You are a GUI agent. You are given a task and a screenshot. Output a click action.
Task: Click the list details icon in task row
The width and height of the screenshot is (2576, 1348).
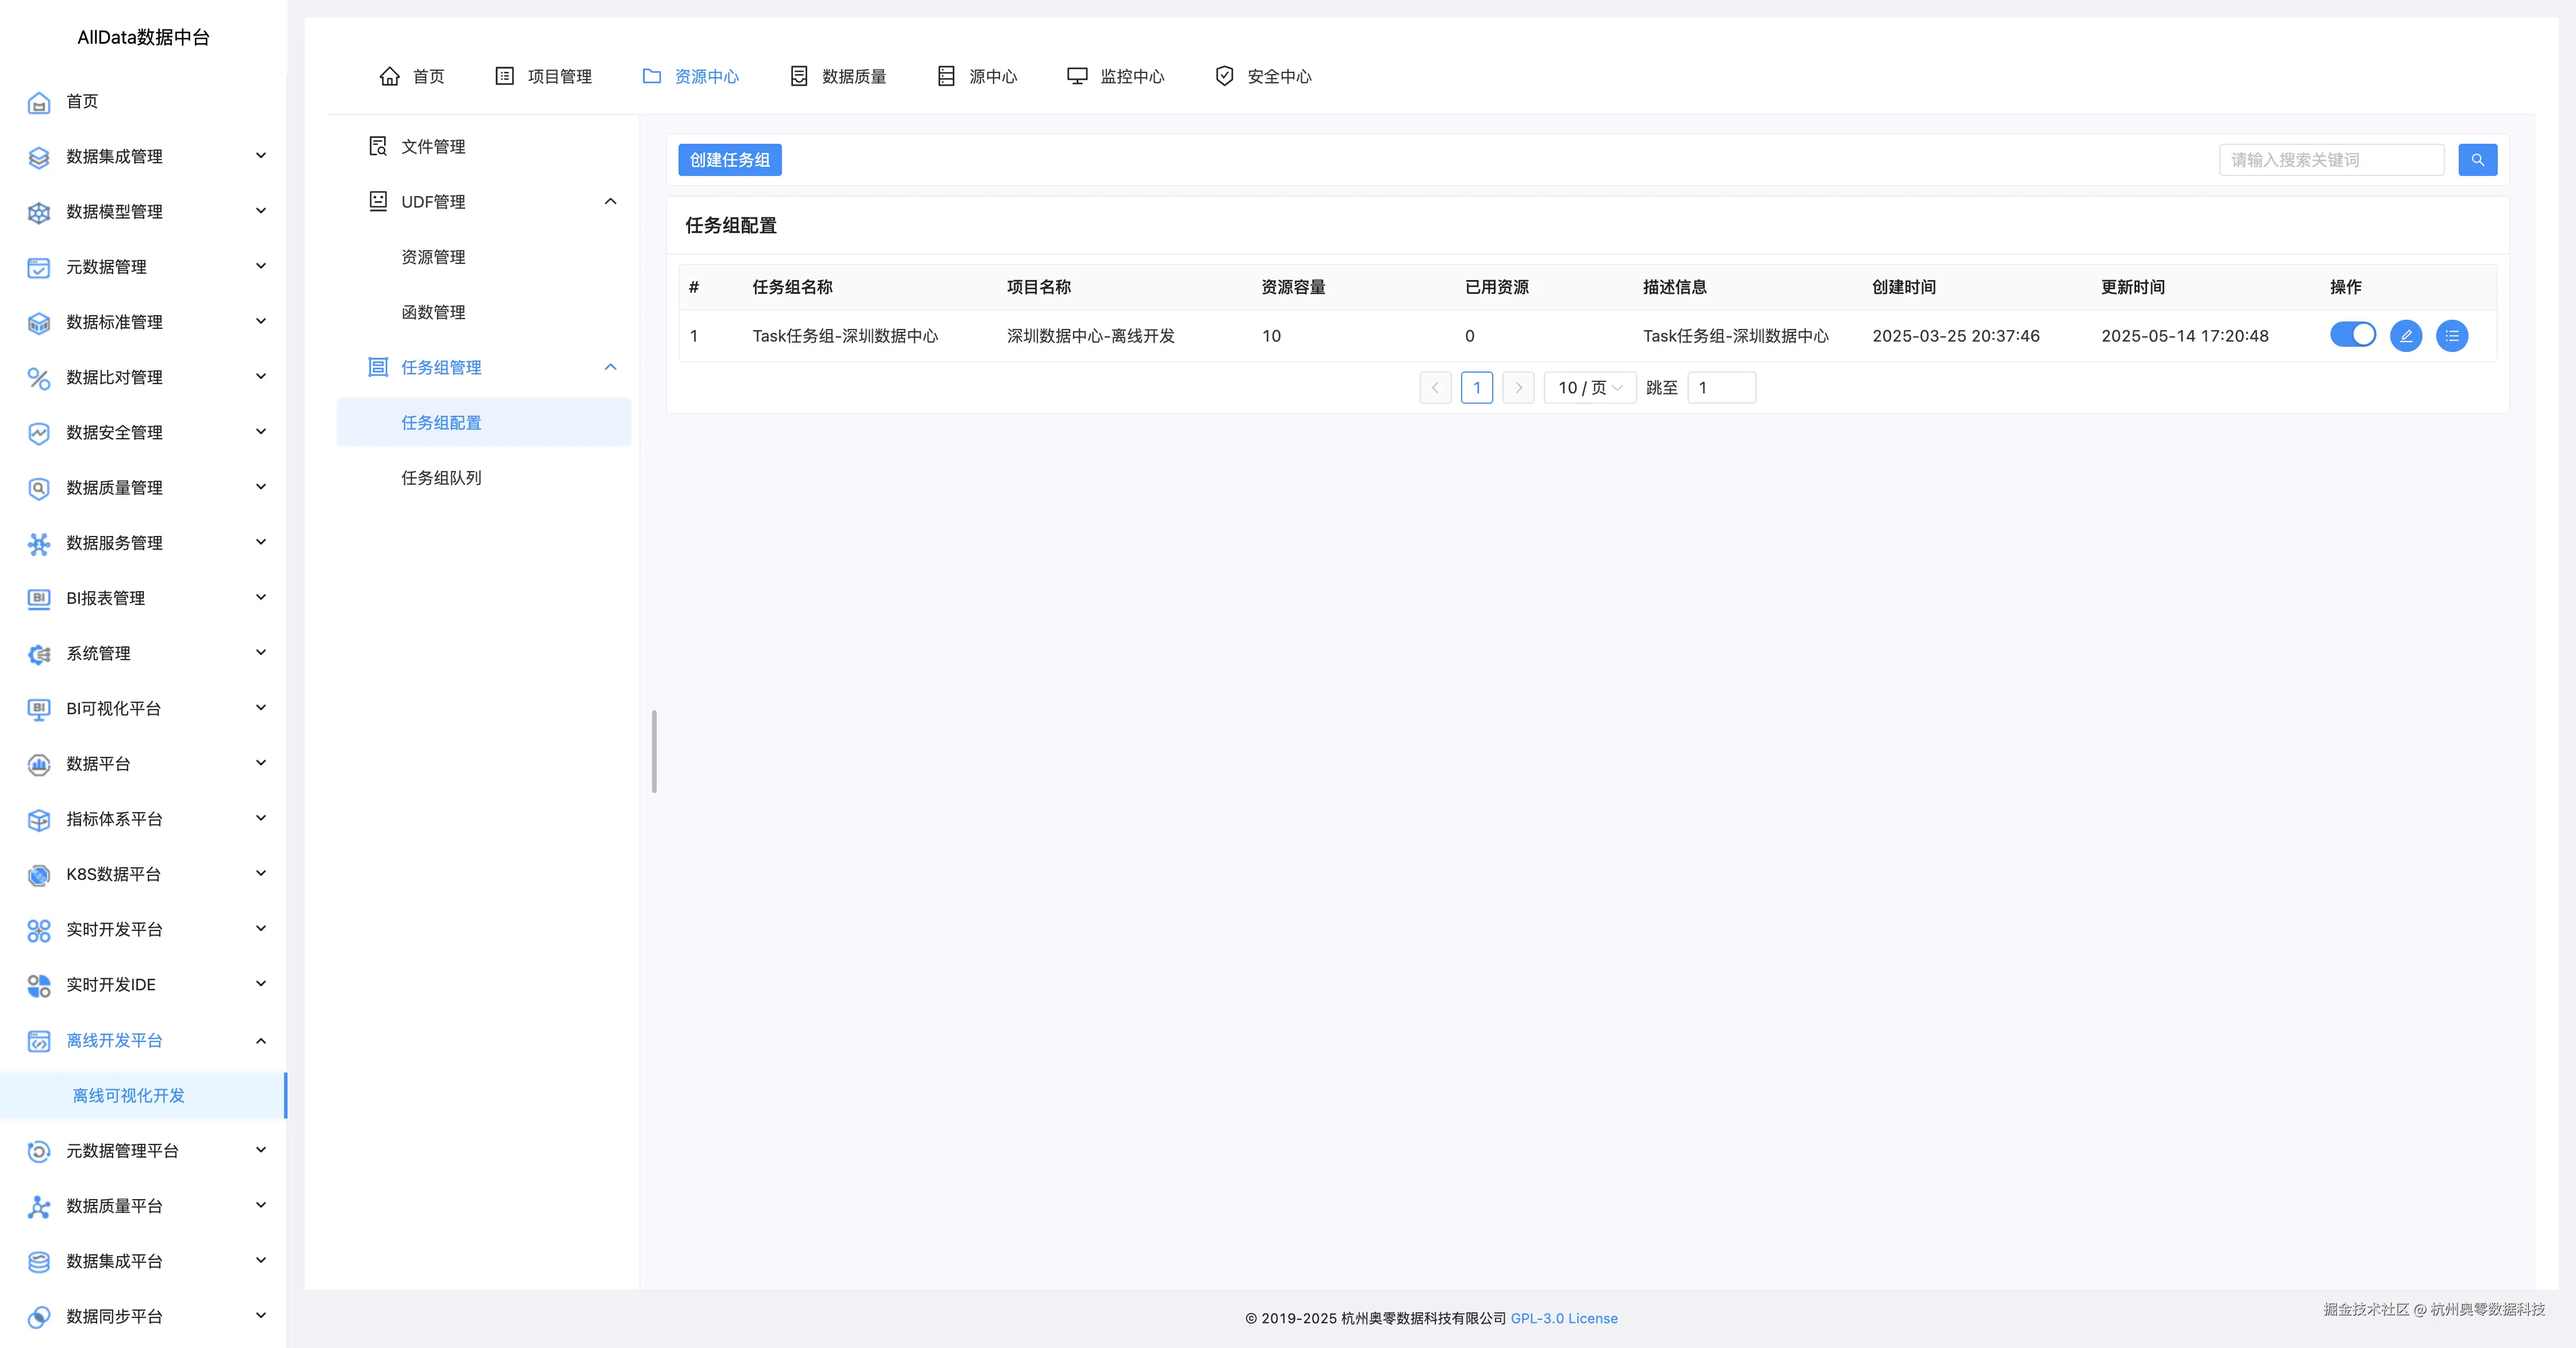point(2451,336)
